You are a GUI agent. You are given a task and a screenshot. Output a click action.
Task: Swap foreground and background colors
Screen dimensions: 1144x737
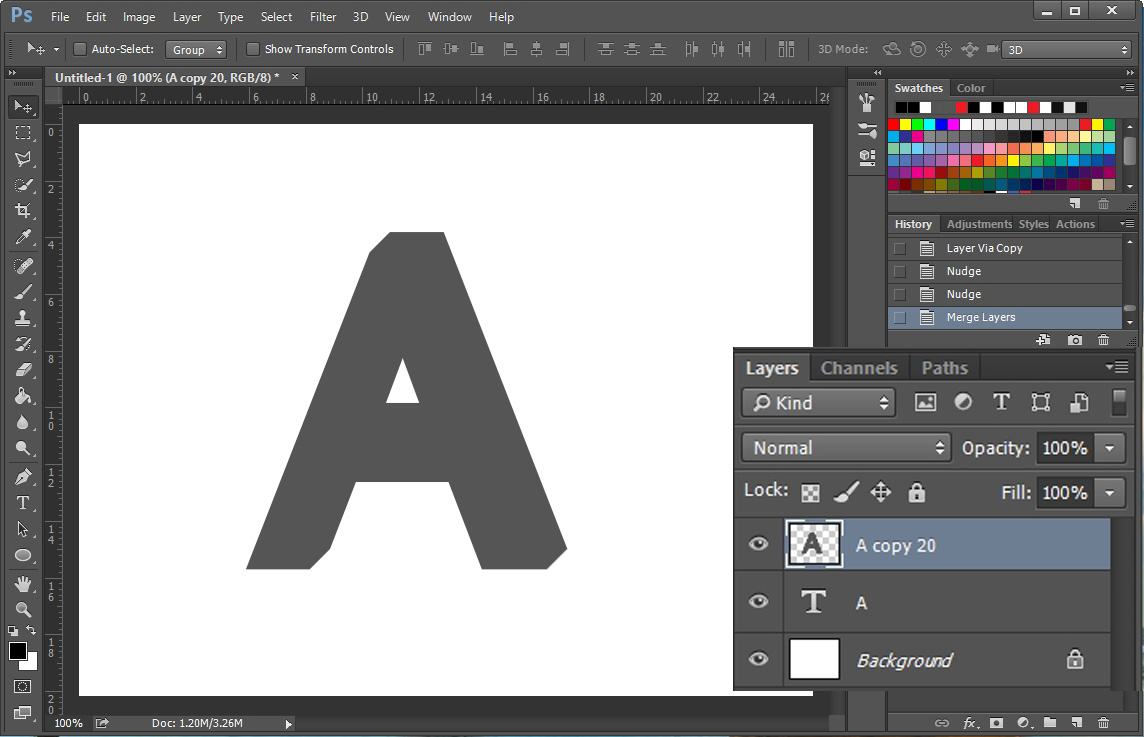click(x=31, y=630)
